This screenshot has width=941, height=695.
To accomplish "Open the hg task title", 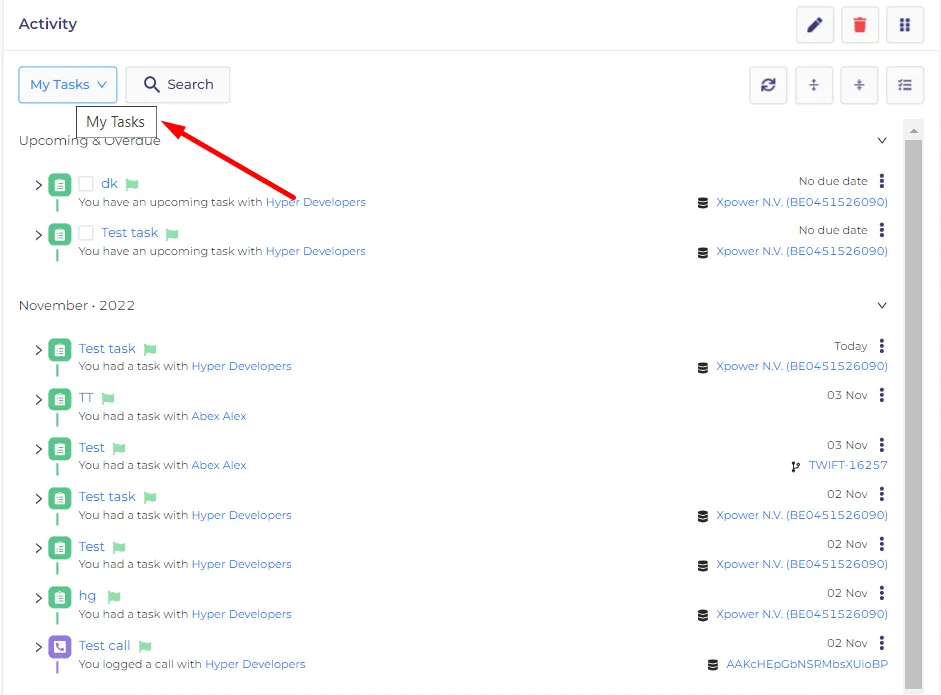I will point(88,596).
